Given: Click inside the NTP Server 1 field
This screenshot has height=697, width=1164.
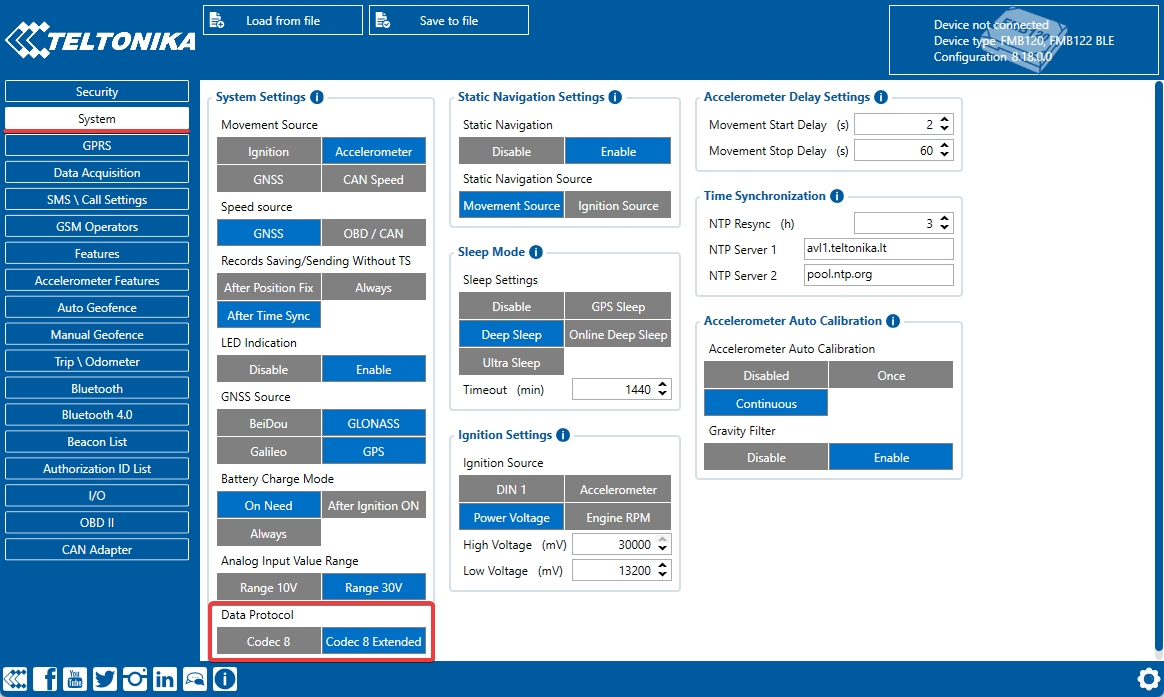Looking at the screenshot, I should (x=878, y=248).
